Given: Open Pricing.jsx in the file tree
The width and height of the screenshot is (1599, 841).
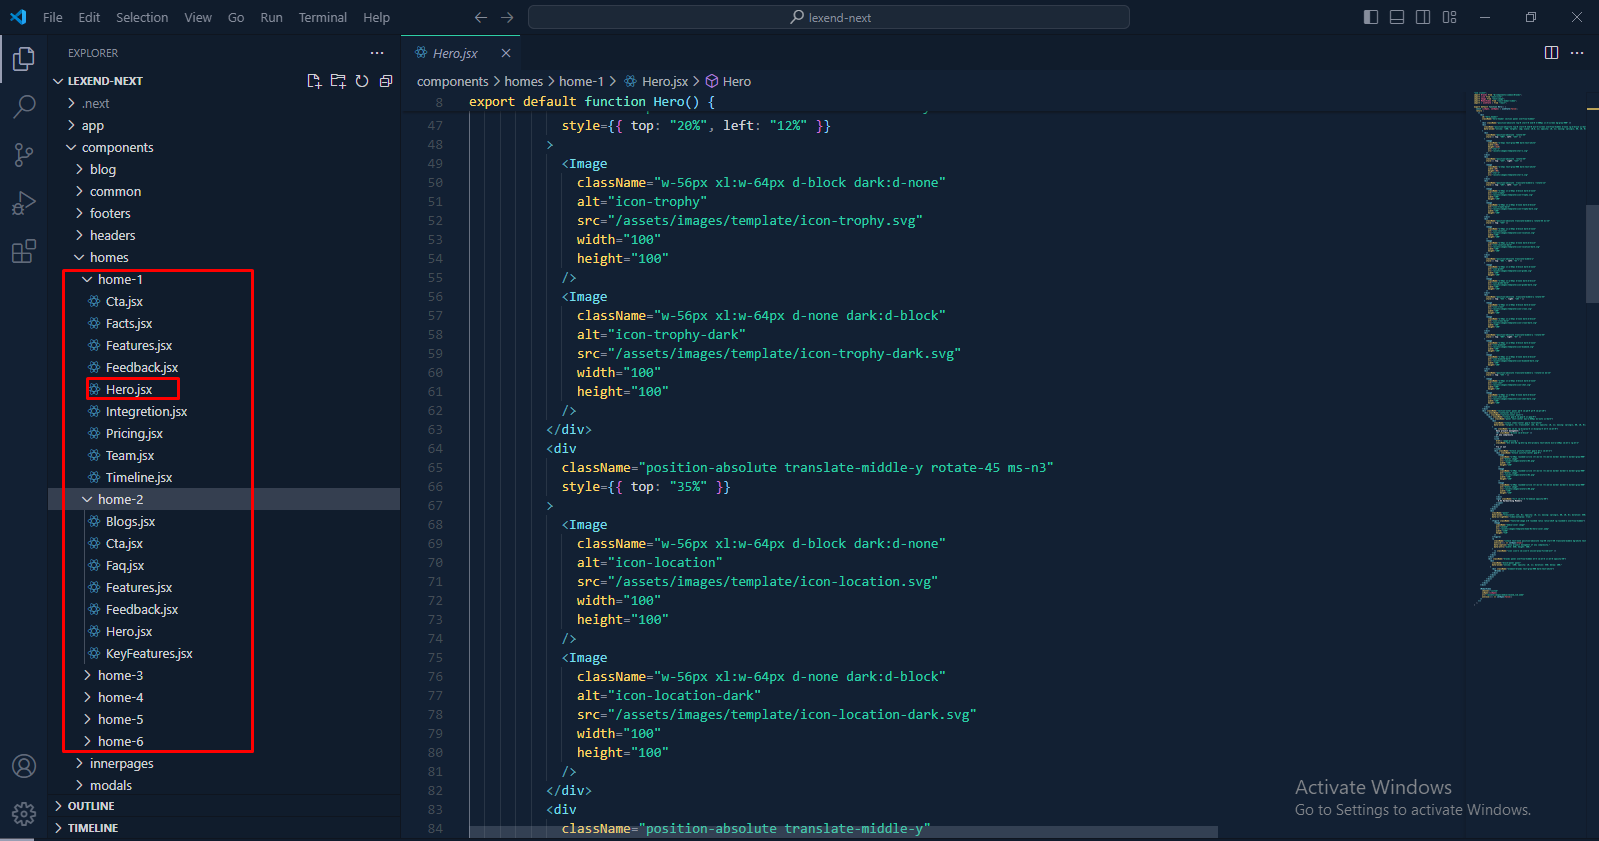Looking at the screenshot, I should [x=134, y=433].
